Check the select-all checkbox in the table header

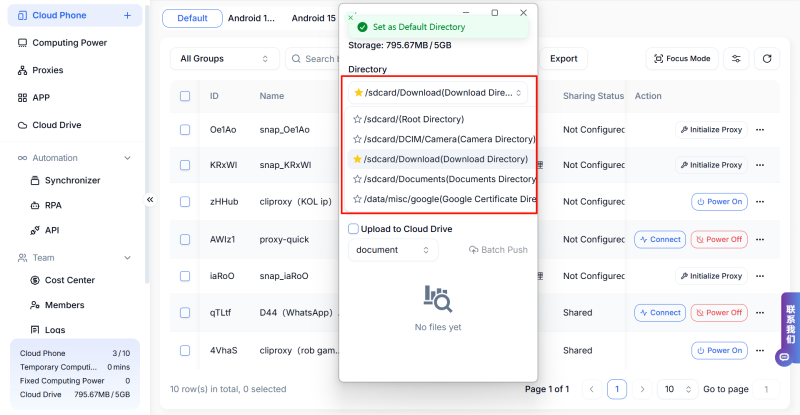(185, 96)
